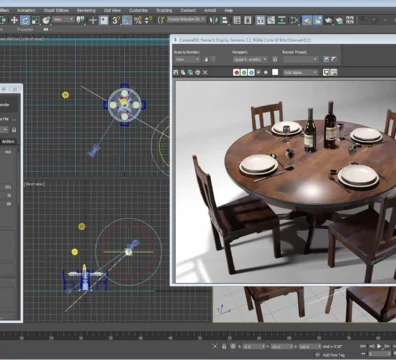The width and height of the screenshot is (396, 360).
Task: Toggle the Ribbon display
Action: click(260, 20)
